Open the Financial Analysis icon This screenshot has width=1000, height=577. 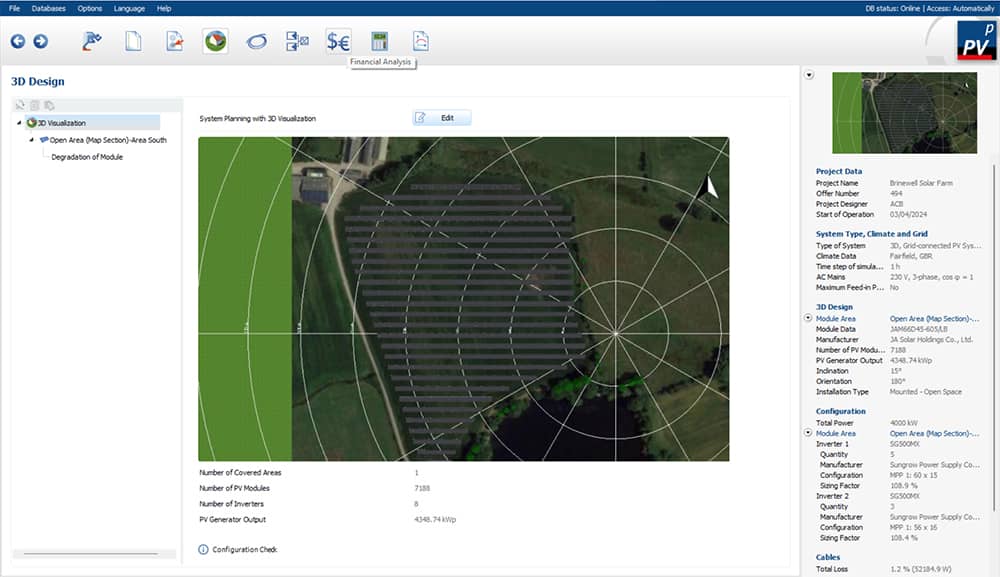[338, 41]
